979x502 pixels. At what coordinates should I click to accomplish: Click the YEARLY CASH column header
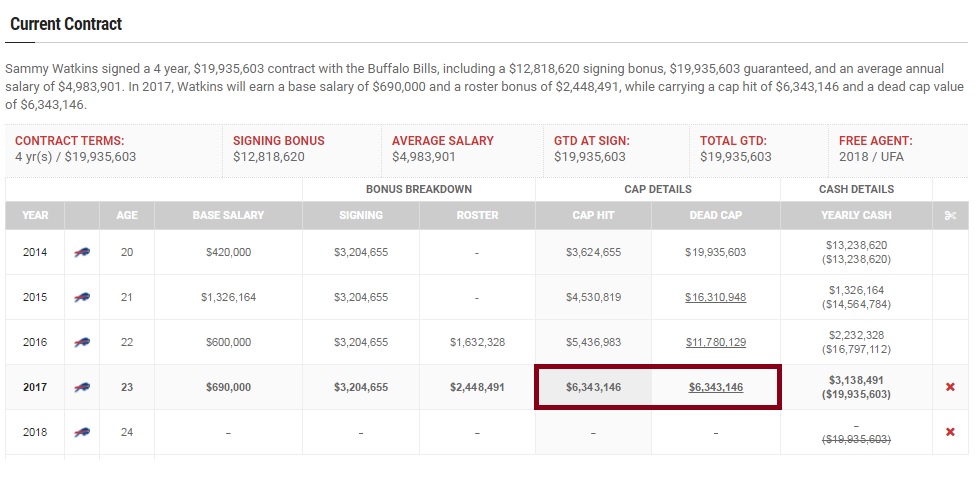click(856, 215)
